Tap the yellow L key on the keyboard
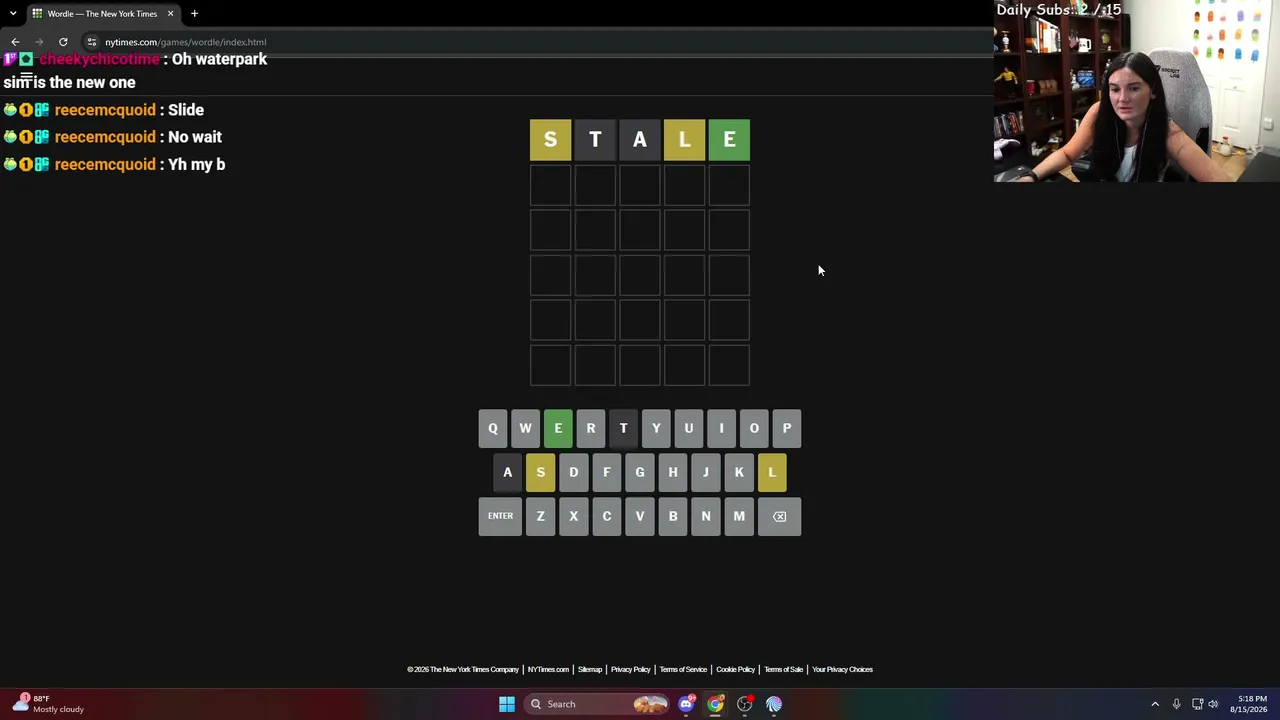 point(772,472)
